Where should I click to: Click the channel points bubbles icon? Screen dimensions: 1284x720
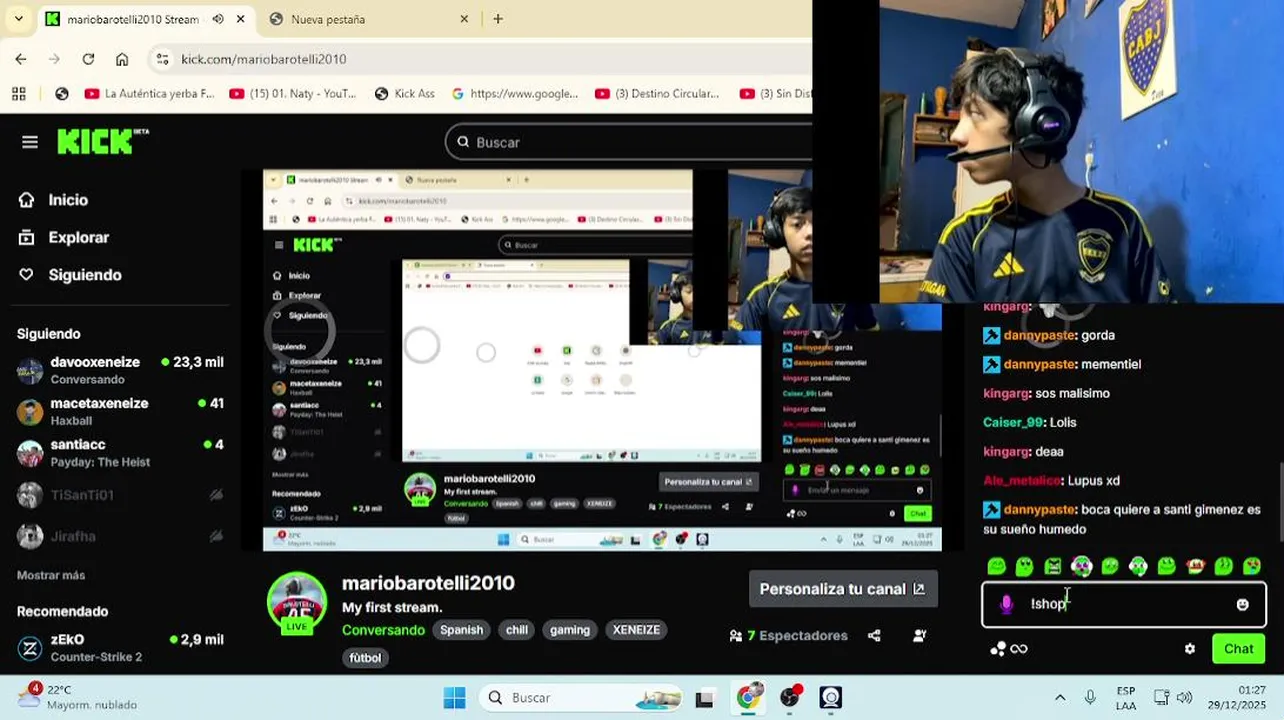pyautogui.click(x=997, y=648)
